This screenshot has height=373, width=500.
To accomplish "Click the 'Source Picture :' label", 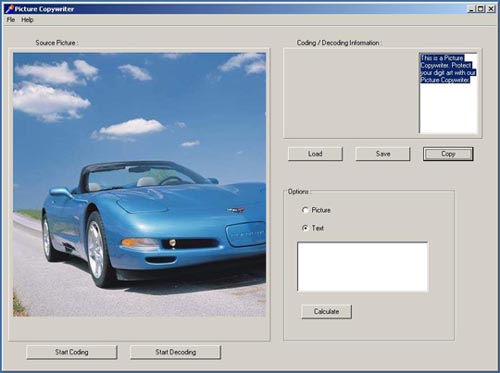I will (x=57, y=43).
